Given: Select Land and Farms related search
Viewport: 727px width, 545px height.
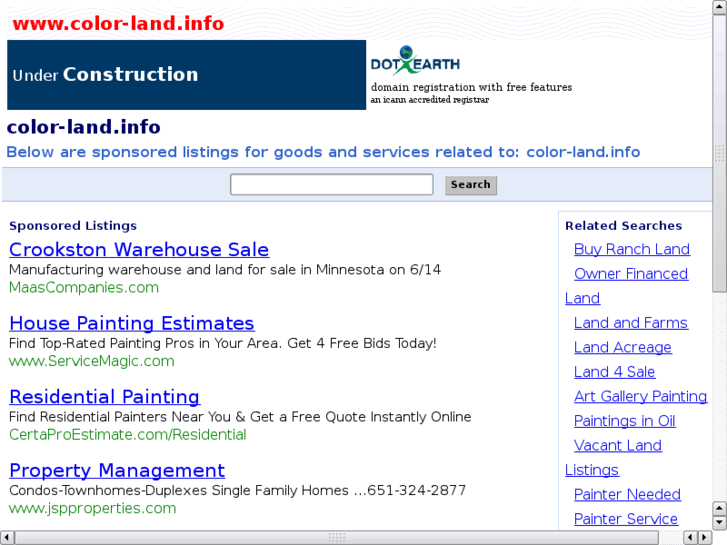Looking at the screenshot, I should coord(631,323).
